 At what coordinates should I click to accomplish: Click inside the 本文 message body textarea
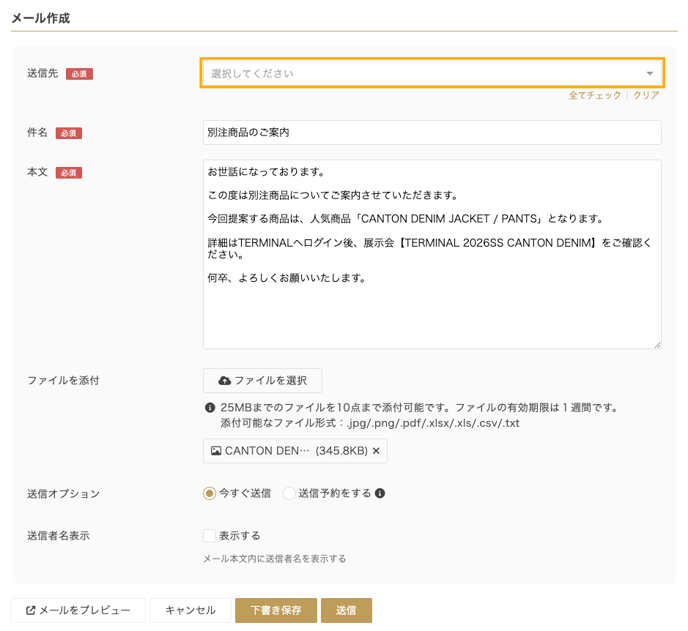click(x=432, y=254)
